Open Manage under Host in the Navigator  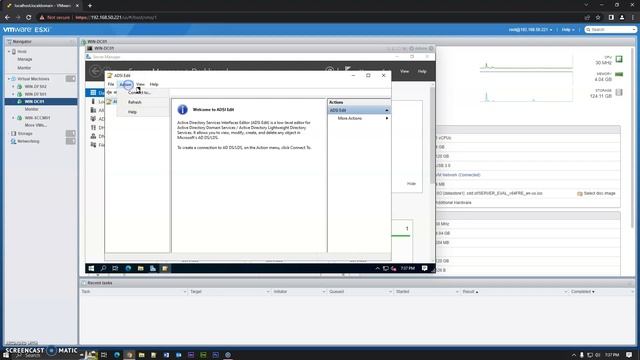[24, 60]
